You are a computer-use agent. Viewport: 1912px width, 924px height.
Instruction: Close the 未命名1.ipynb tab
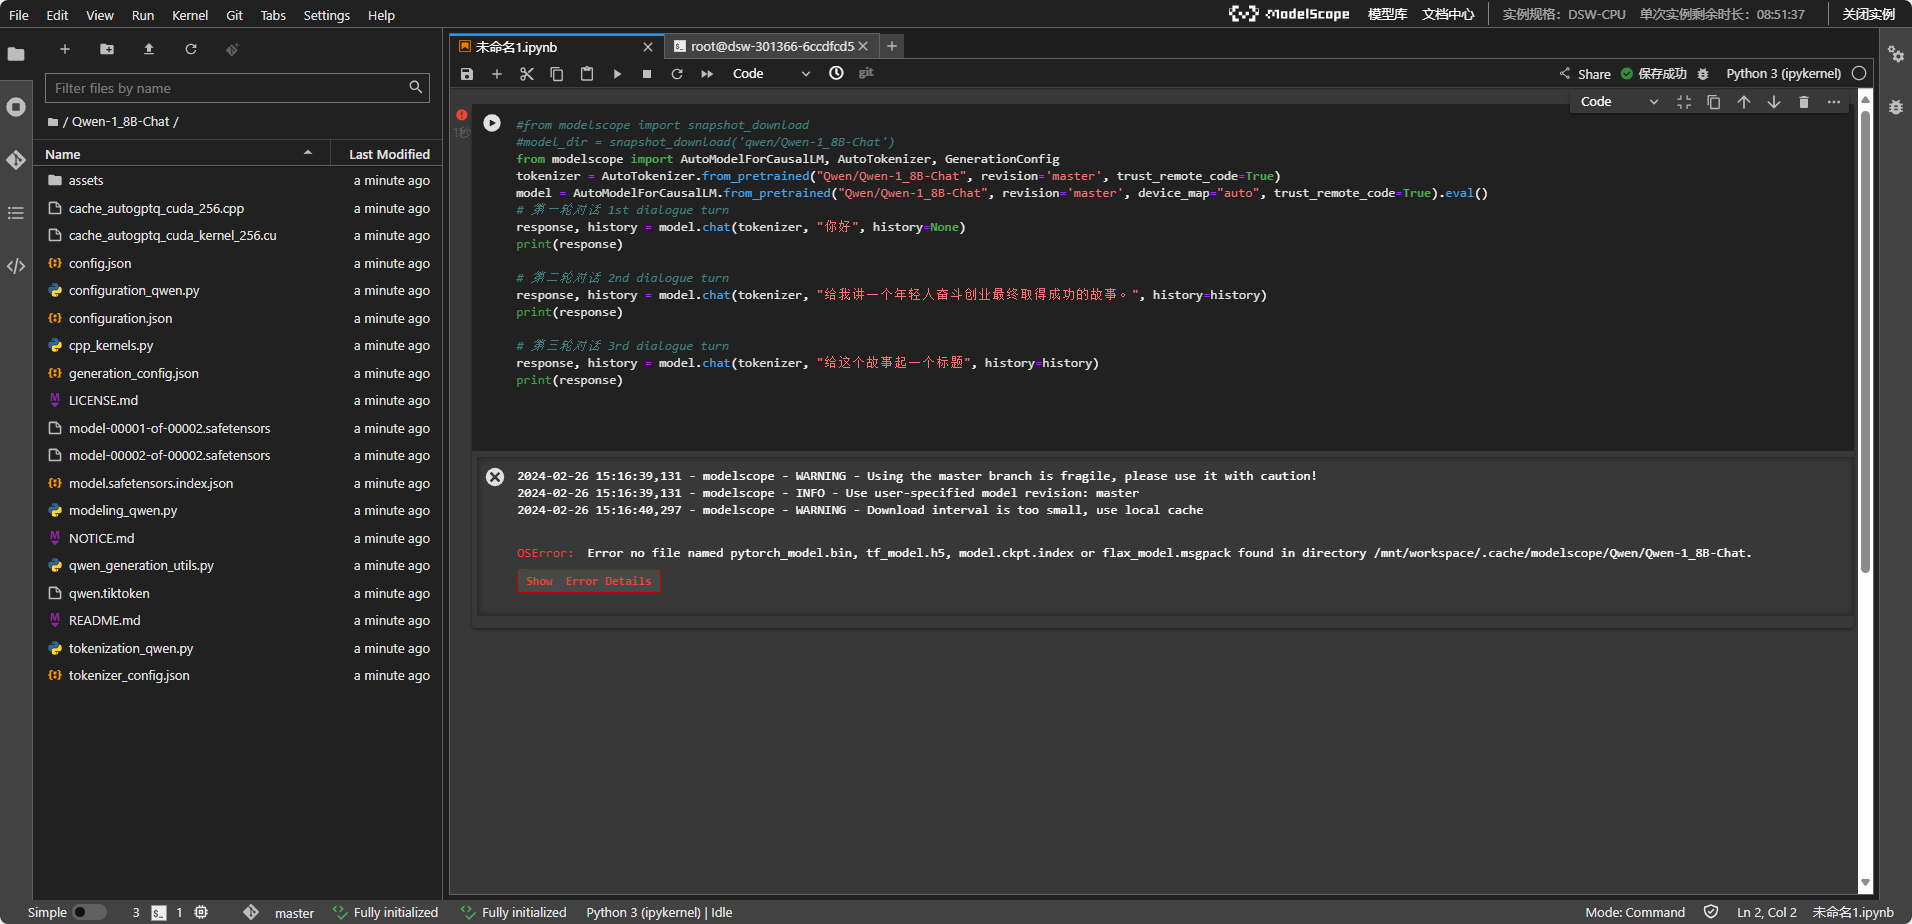tap(648, 47)
